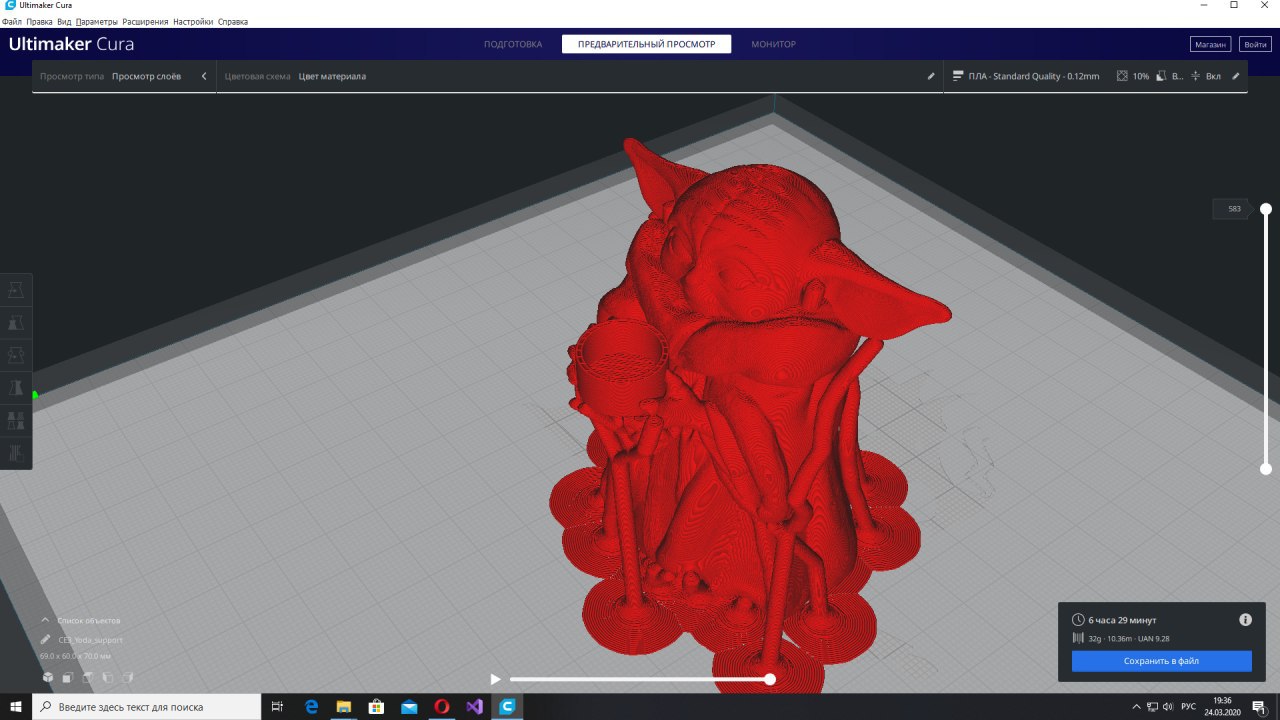Select the Support Blocker tool
This screenshot has height=720, width=1280.
pos(16,452)
